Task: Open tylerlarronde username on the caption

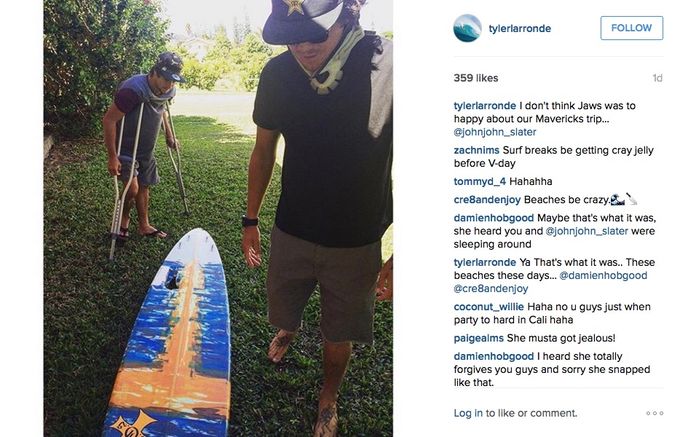Action: pyautogui.click(x=485, y=105)
